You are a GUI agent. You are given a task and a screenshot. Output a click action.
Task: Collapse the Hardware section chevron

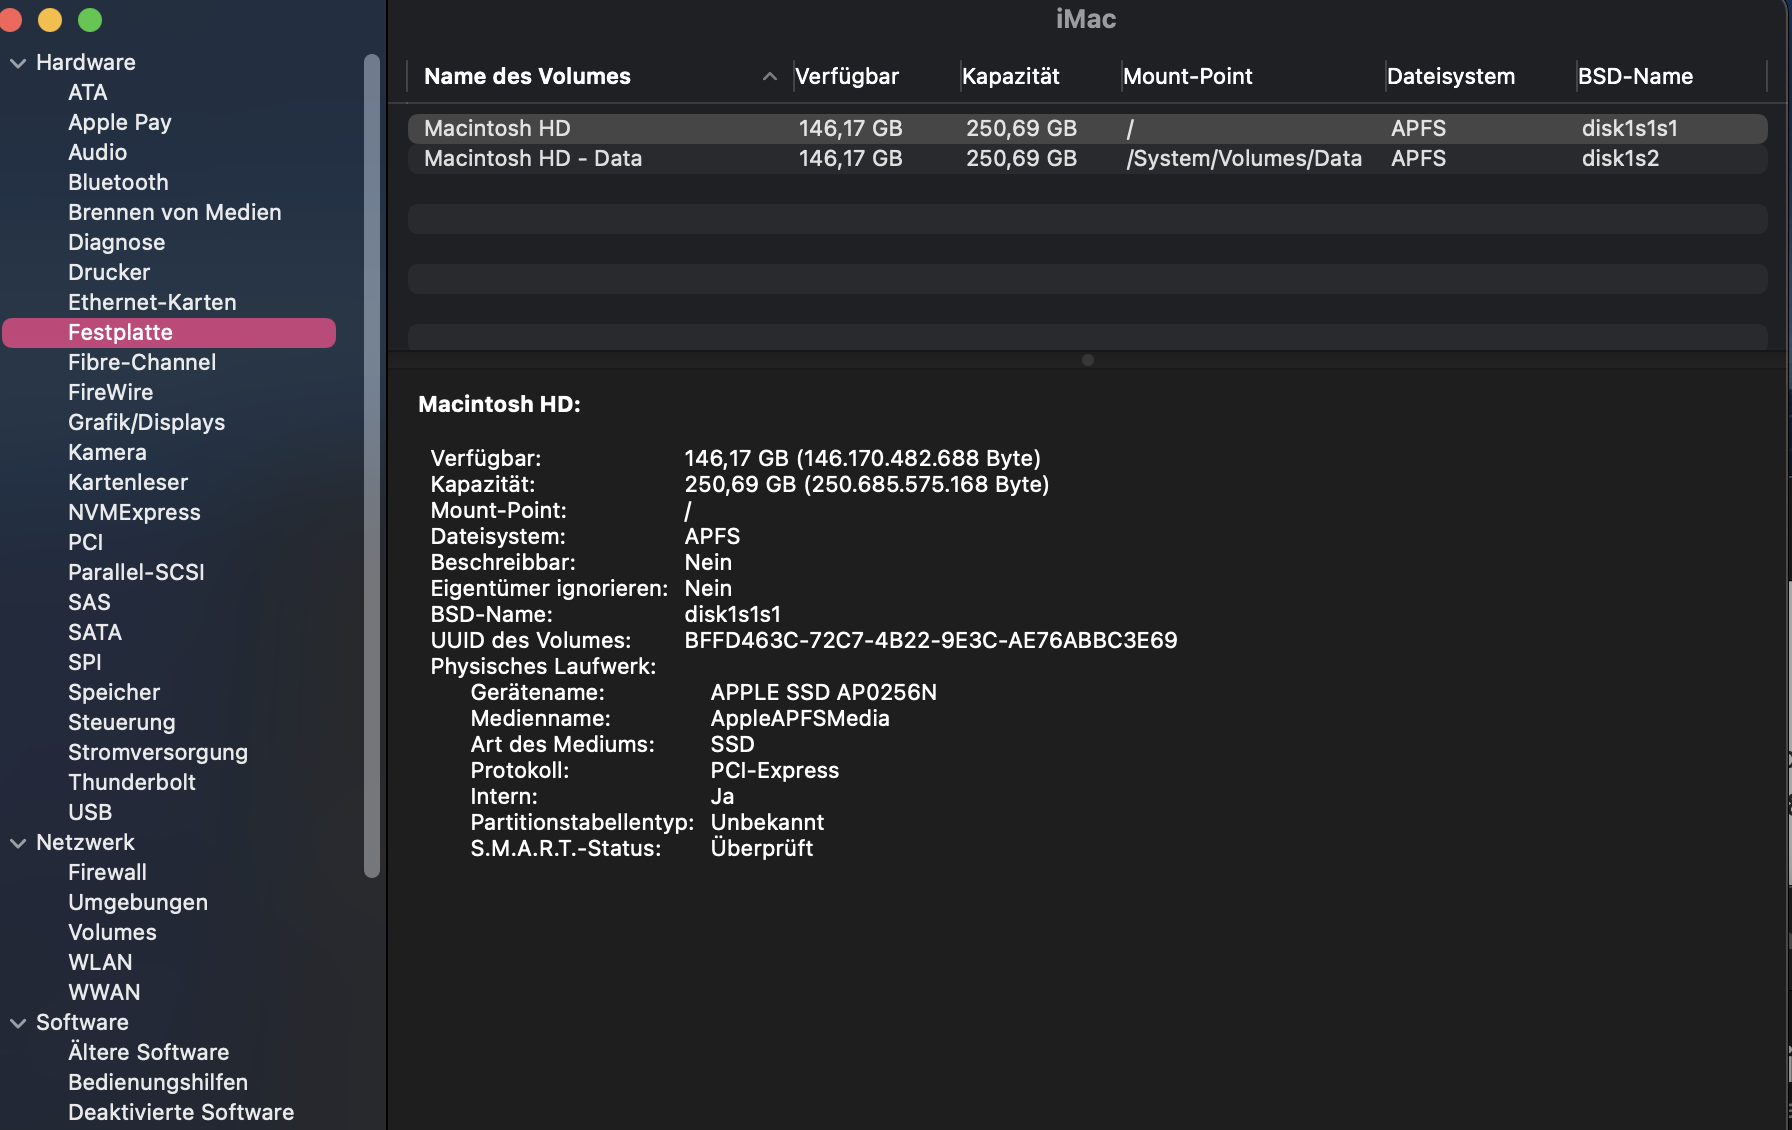(x=18, y=63)
